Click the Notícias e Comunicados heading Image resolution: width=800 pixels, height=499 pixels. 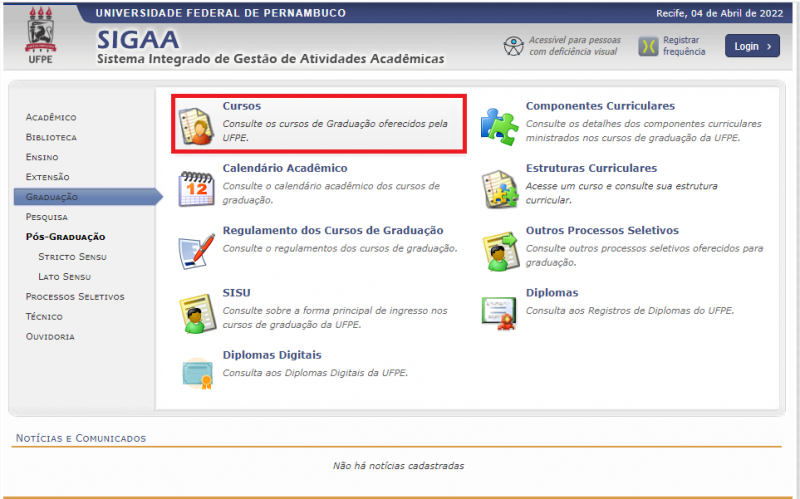[81, 438]
